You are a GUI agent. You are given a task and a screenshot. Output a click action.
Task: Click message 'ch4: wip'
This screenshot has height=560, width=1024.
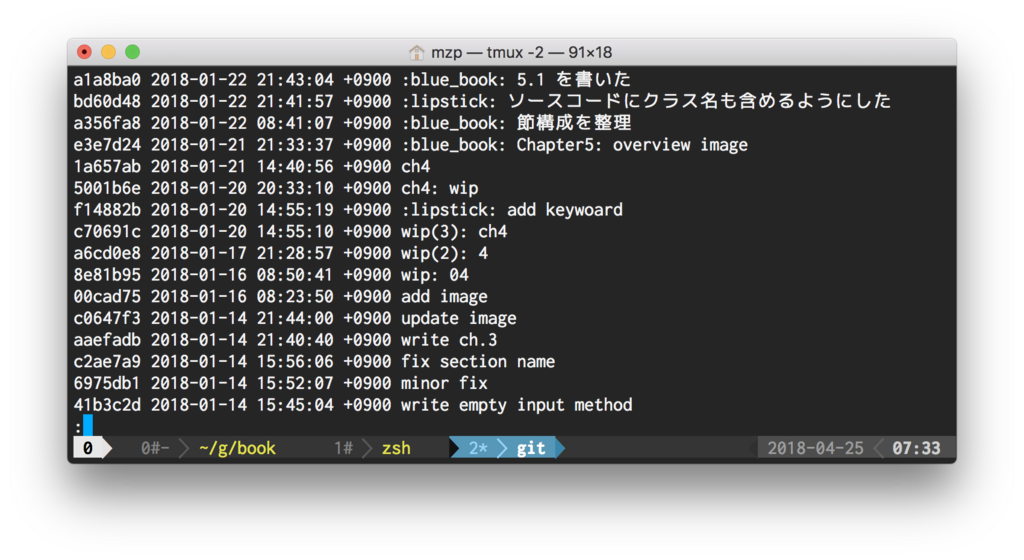[440, 188]
